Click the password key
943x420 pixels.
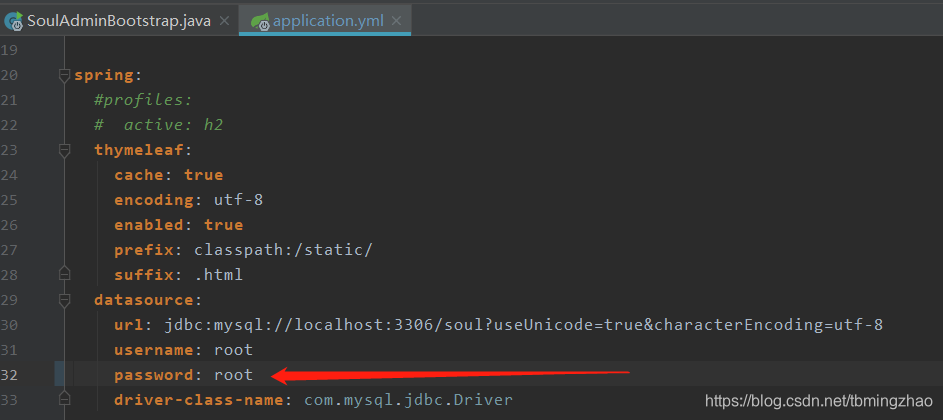pyautogui.click(x=155, y=375)
